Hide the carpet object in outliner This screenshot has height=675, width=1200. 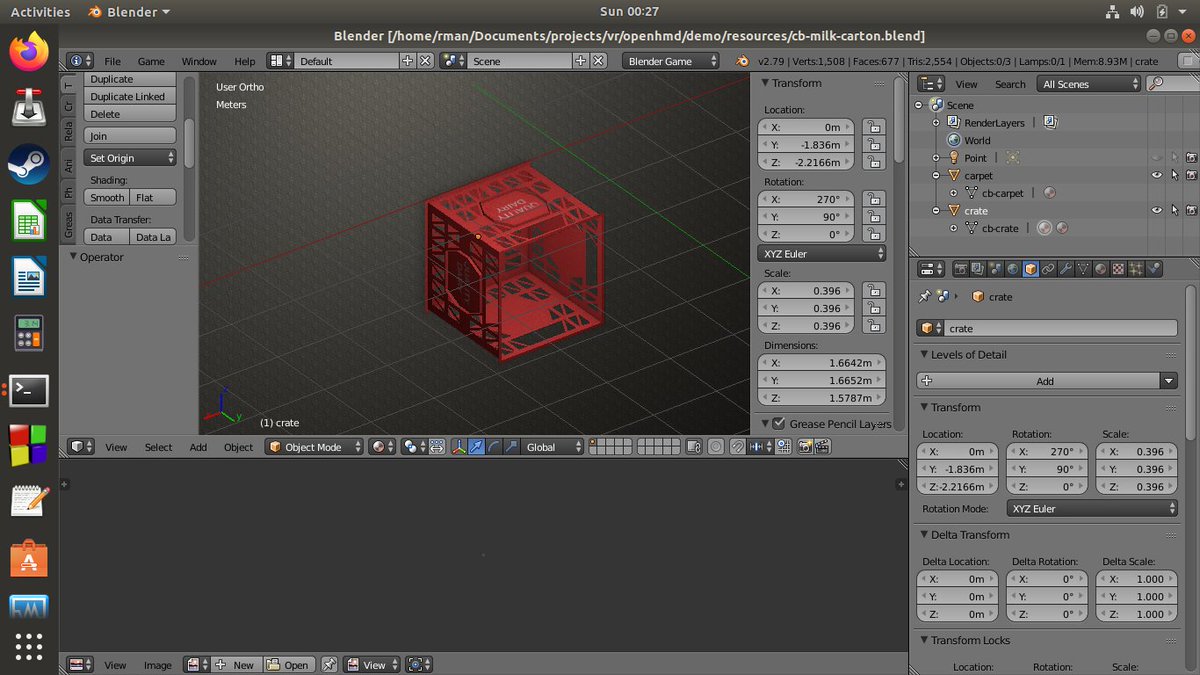click(x=1156, y=175)
